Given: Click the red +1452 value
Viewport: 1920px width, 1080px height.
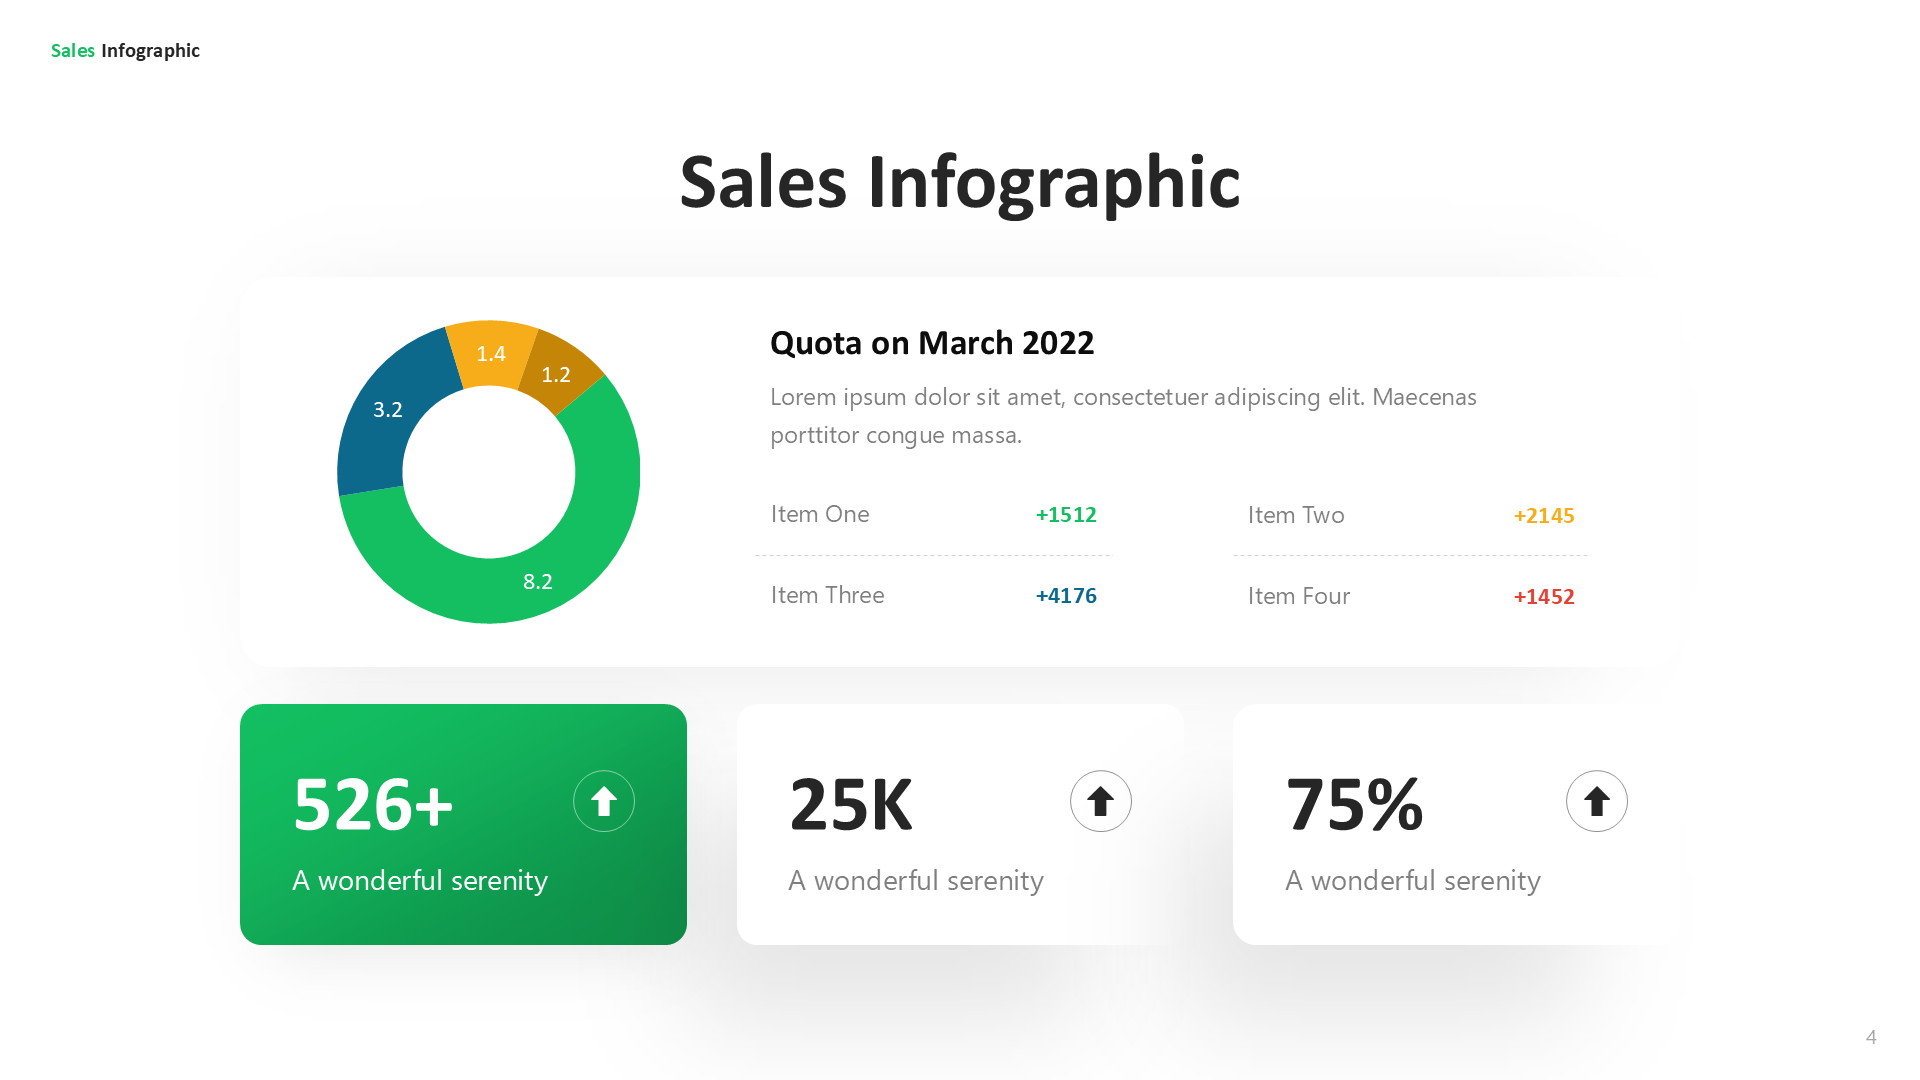Looking at the screenshot, I should click(x=1544, y=597).
